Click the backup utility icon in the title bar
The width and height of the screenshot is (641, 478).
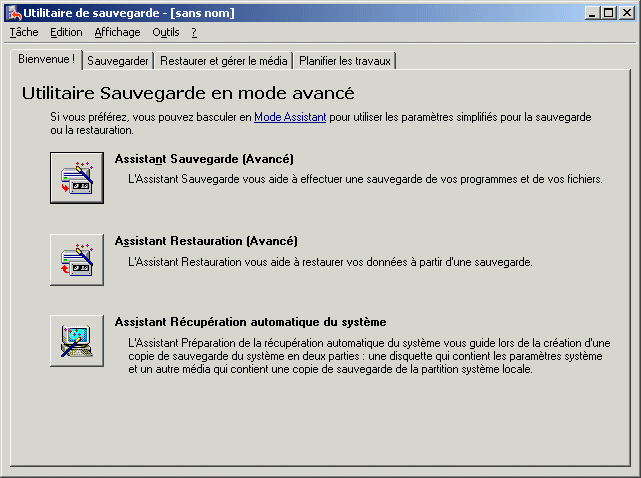[x=13, y=12]
